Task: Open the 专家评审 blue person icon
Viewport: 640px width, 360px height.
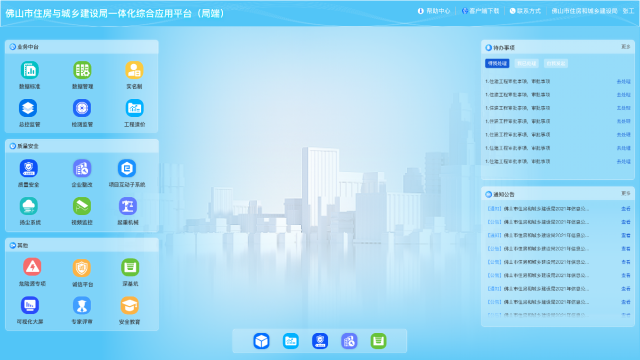Action: click(82, 305)
